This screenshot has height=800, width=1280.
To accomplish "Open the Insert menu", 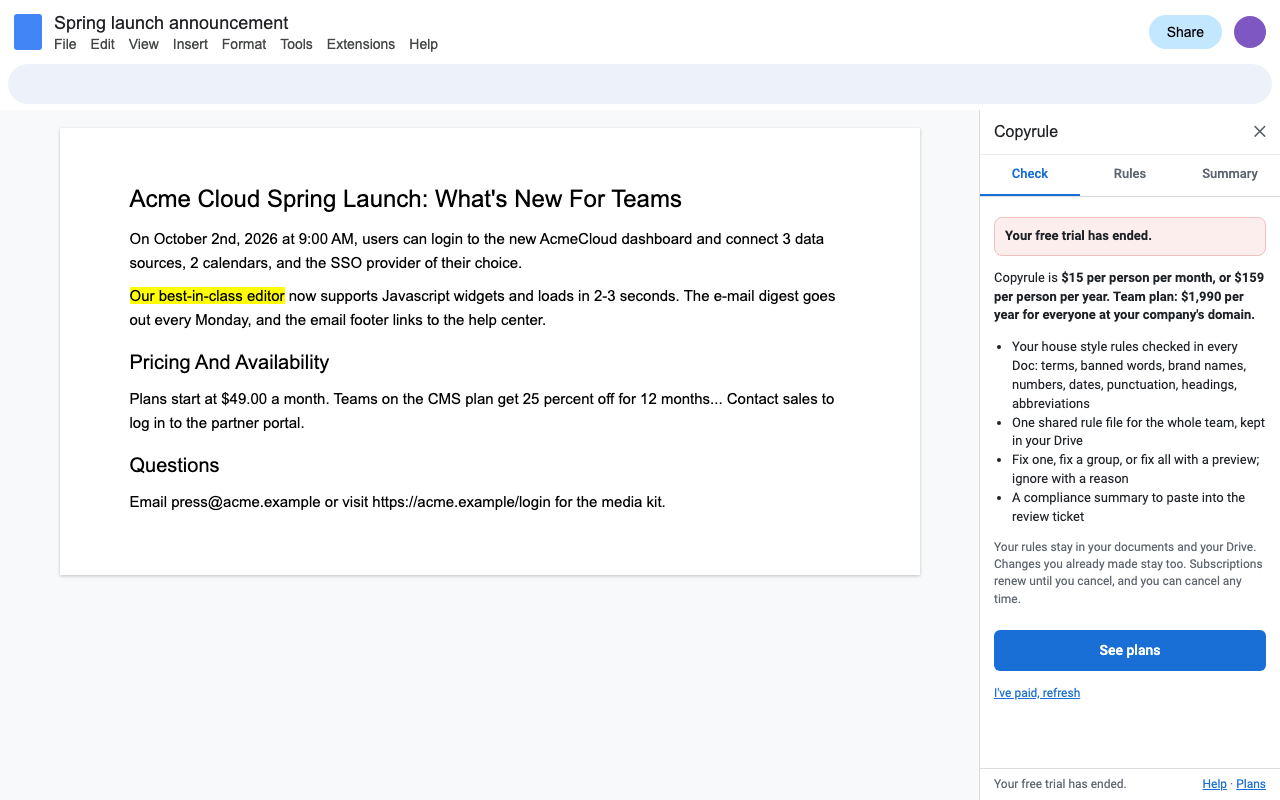I will (190, 44).
